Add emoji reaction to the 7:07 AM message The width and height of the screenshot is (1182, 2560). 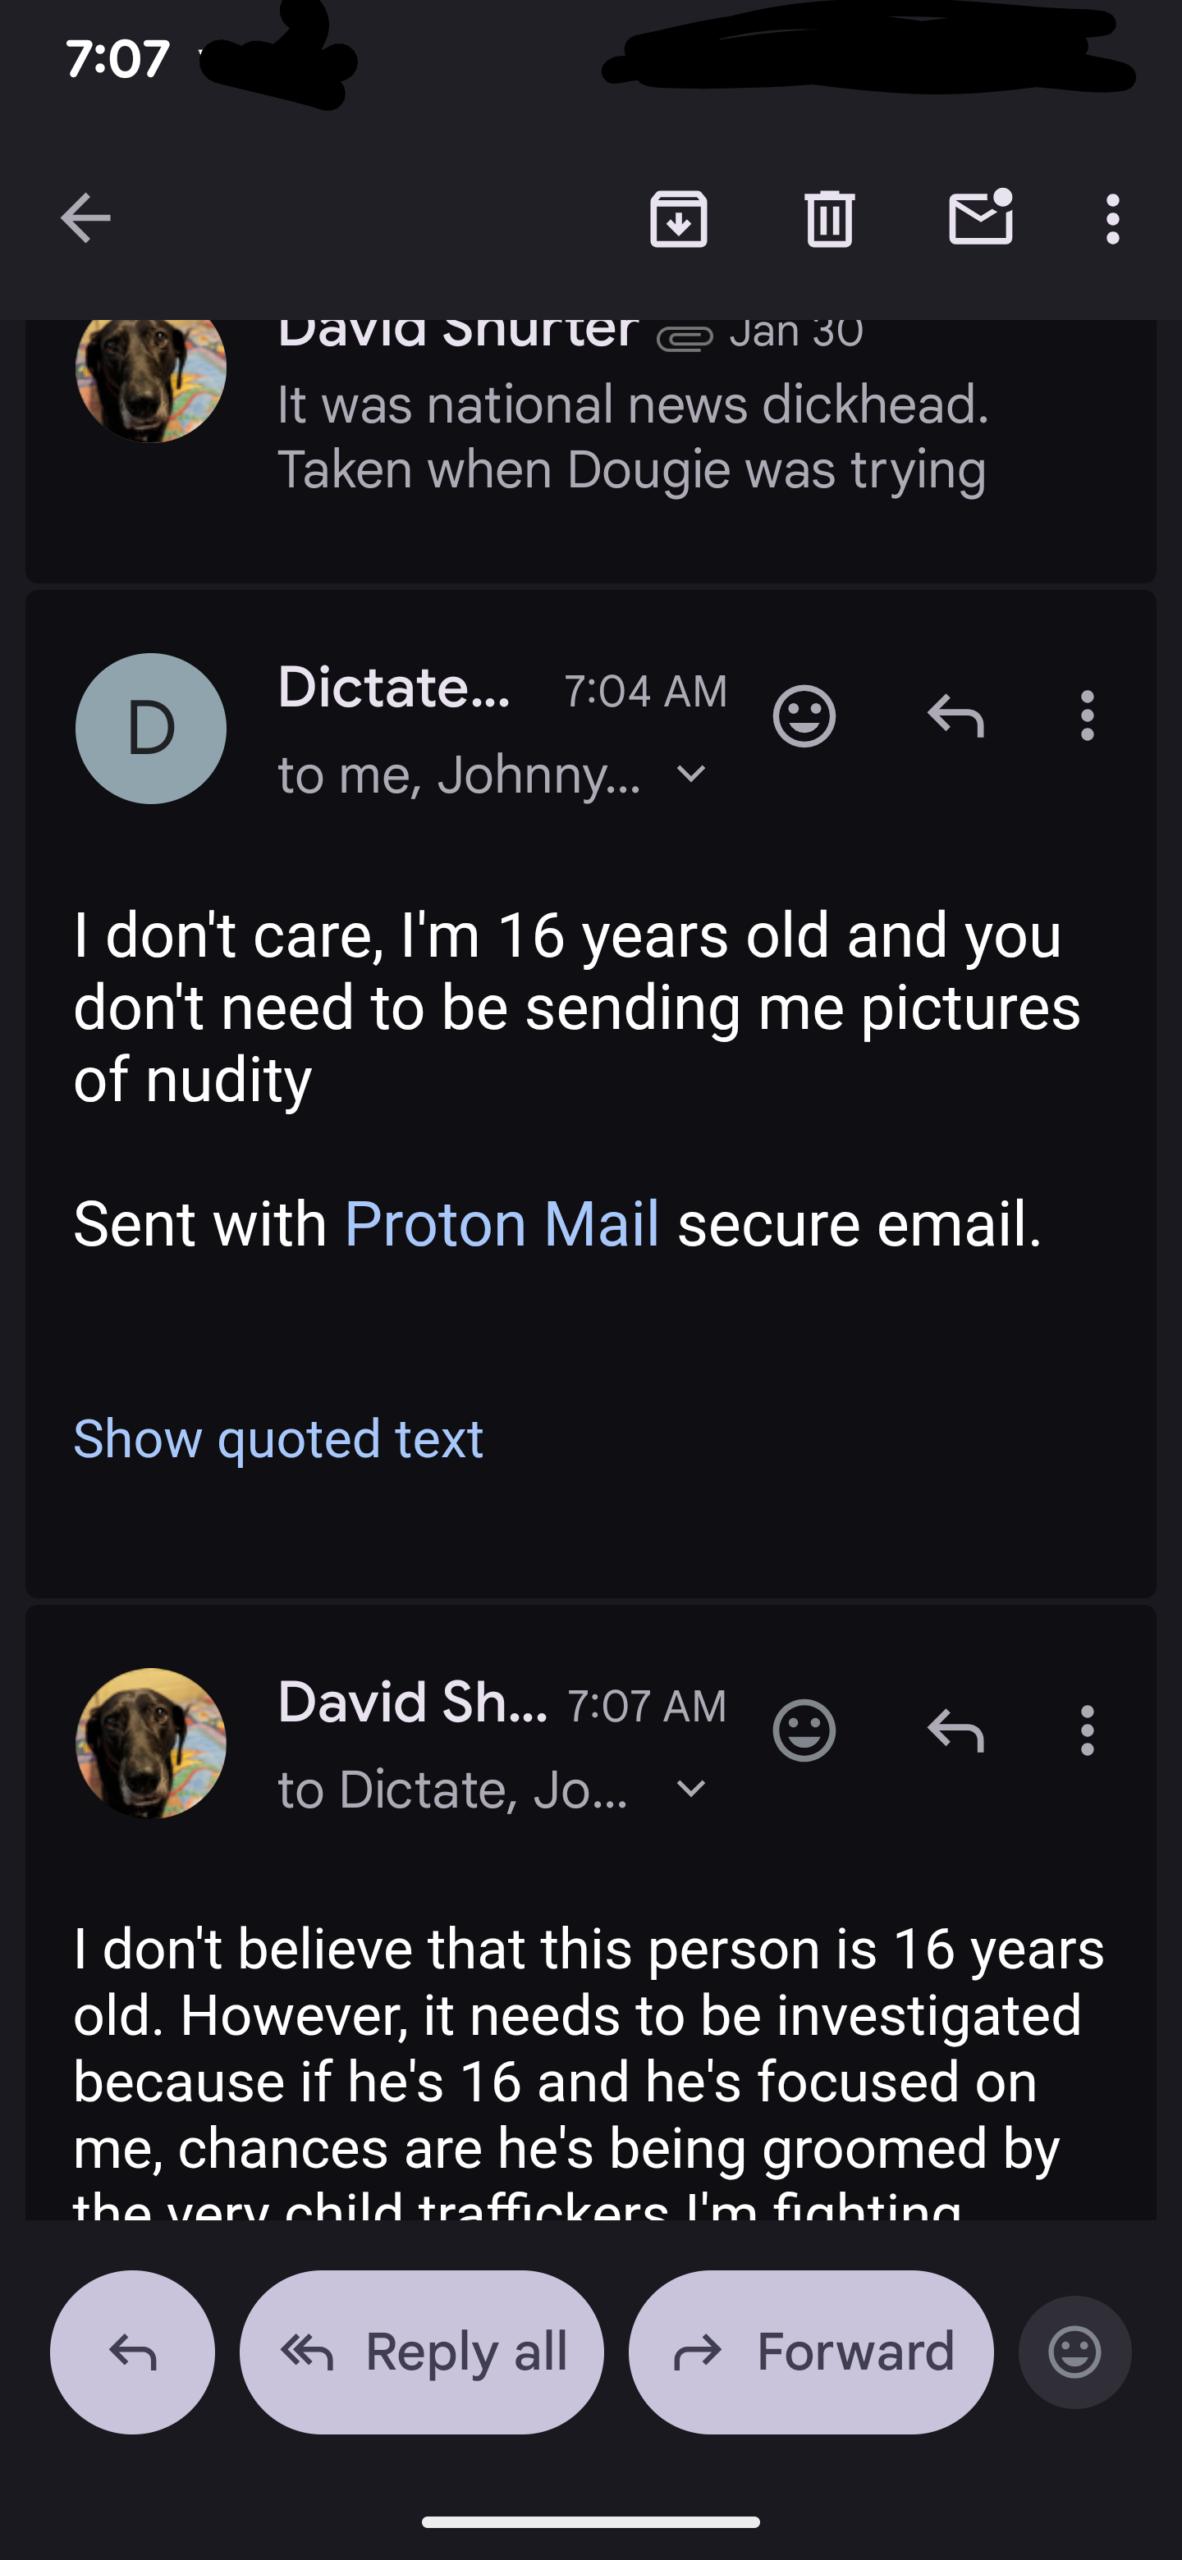804,1730
